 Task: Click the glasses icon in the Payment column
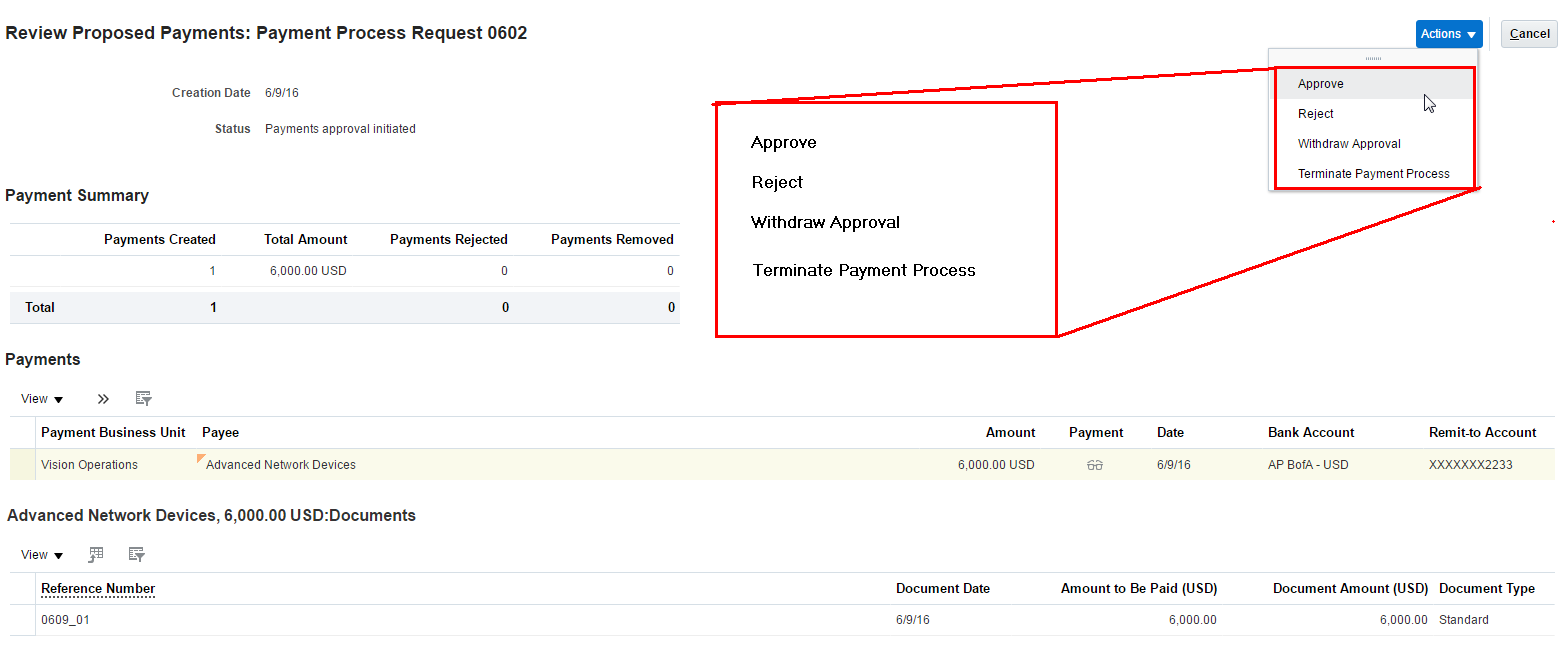pyautogui.click(x=1095, y=465)
